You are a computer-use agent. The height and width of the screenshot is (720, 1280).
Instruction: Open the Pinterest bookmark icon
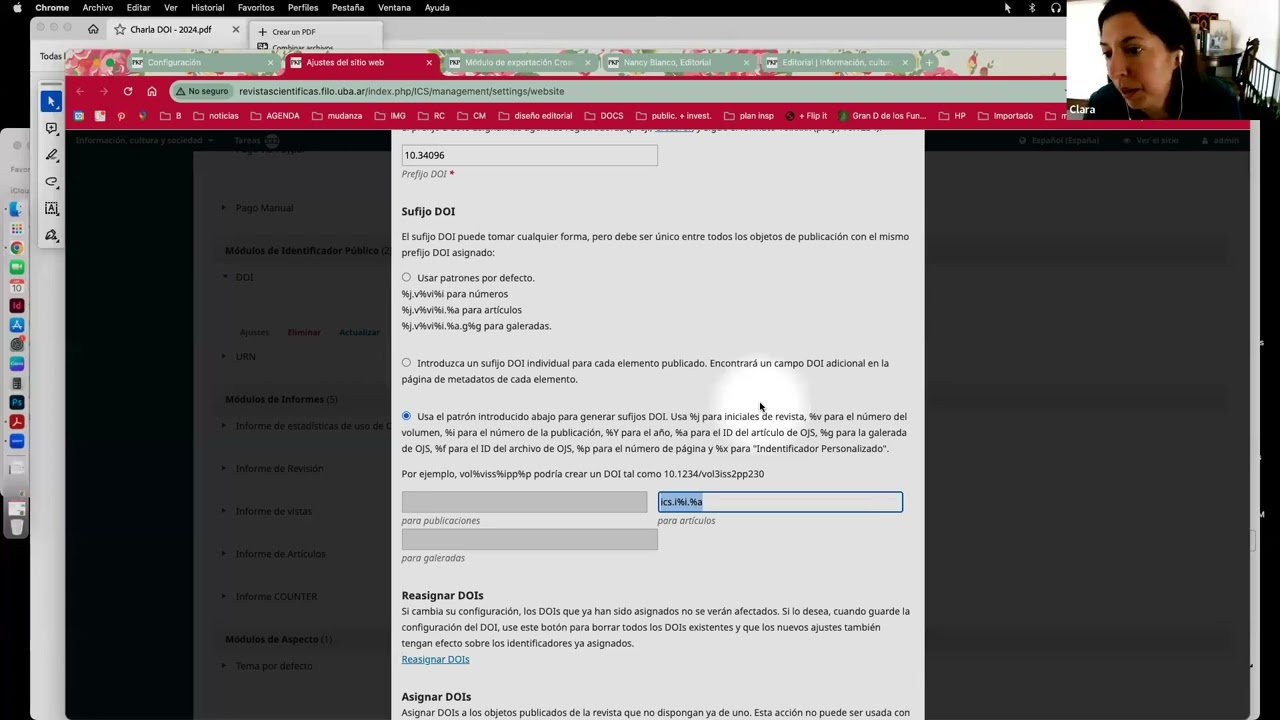121,116
